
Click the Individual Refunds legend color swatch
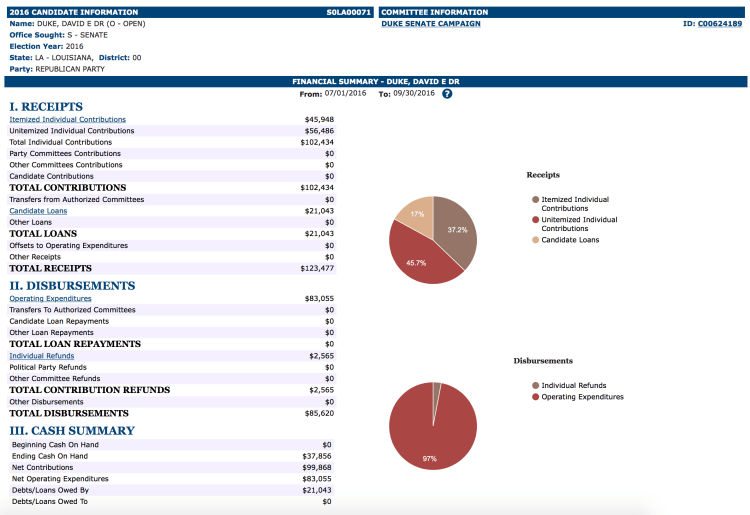[x=536, y=385]
